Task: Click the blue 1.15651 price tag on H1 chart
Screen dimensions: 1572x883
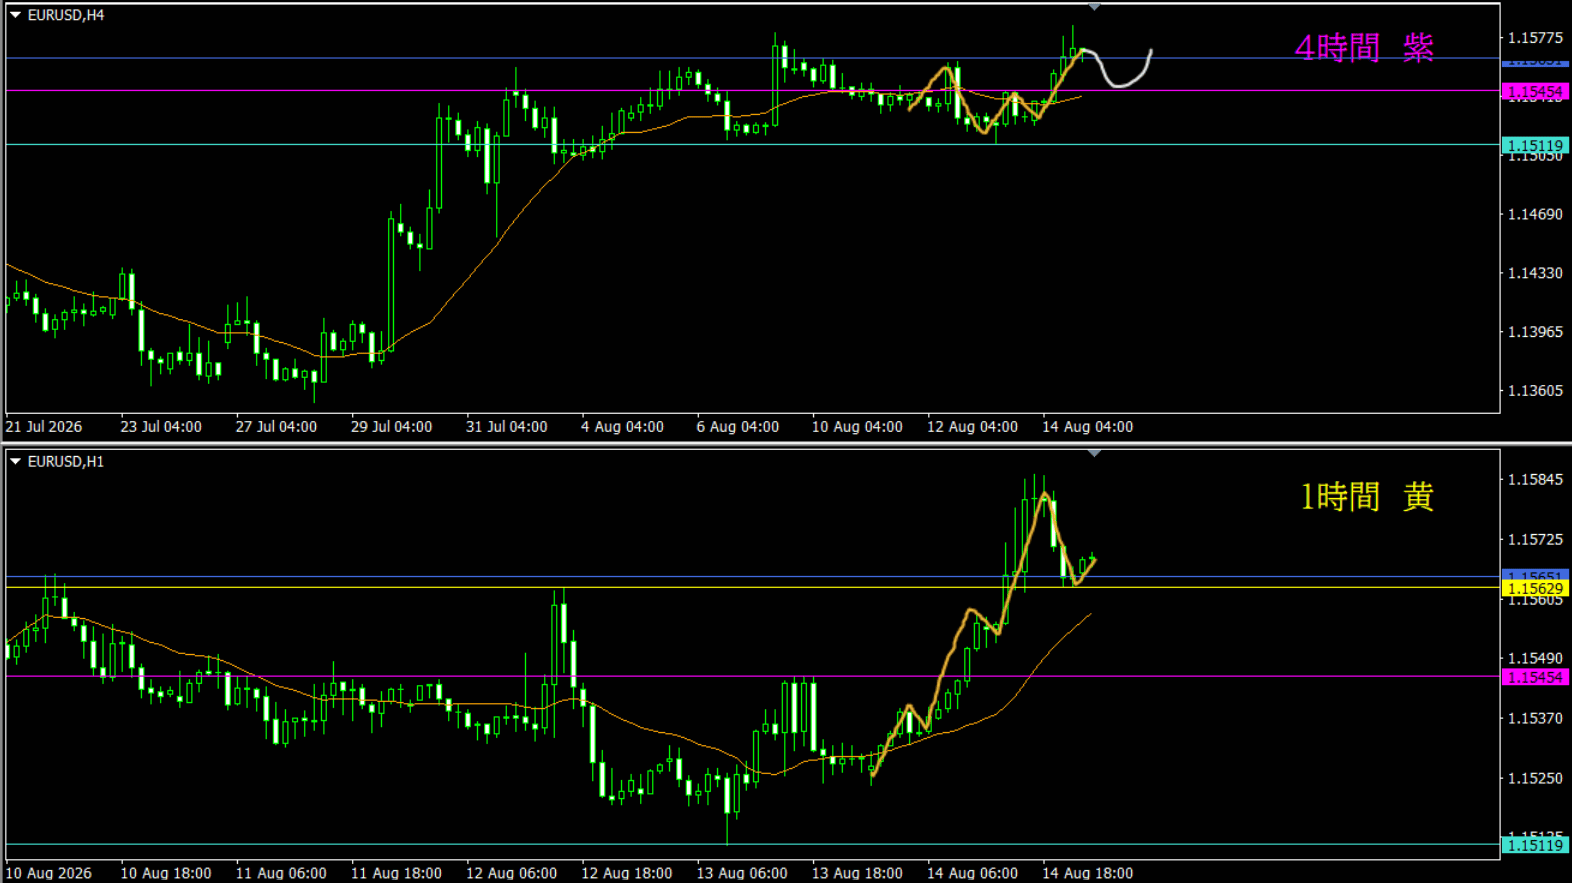Action: tap(1534, 576)
